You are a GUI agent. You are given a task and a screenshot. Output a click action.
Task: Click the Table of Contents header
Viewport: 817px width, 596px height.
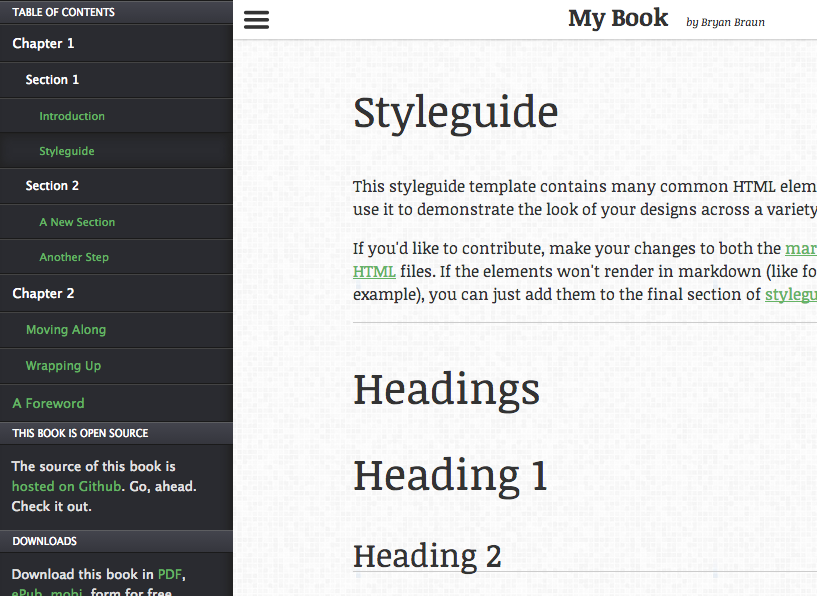click(63, 12)
